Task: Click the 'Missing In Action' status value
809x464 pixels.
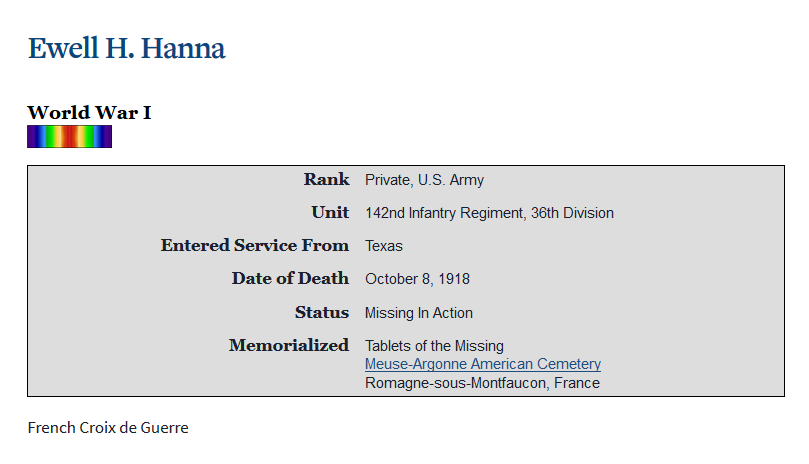Action: click(419, 313)
